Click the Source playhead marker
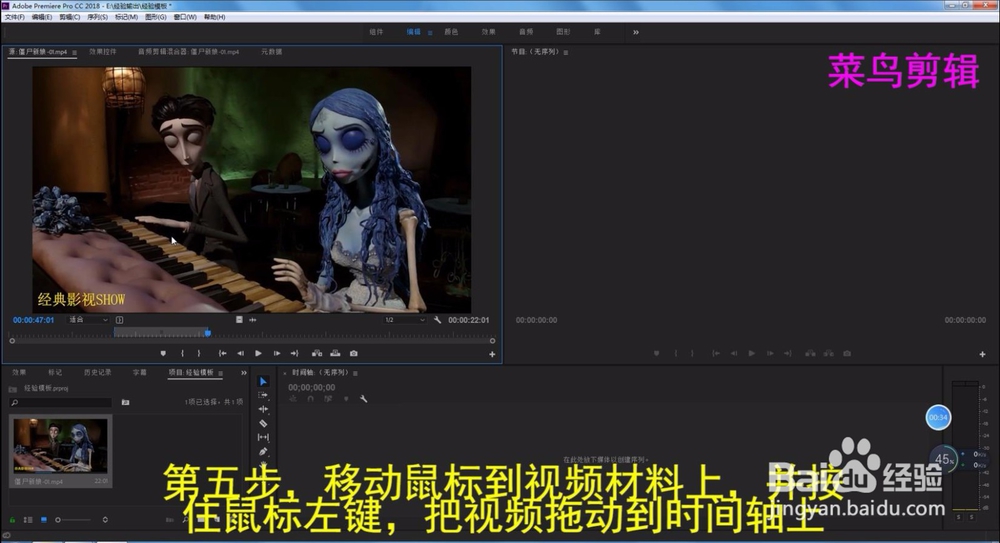The width and height of the screenshot is (1000, 543). coord(207,332)
